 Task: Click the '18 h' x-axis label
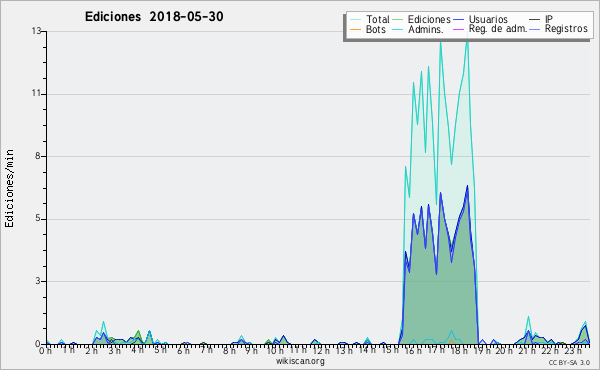[459, 351]
